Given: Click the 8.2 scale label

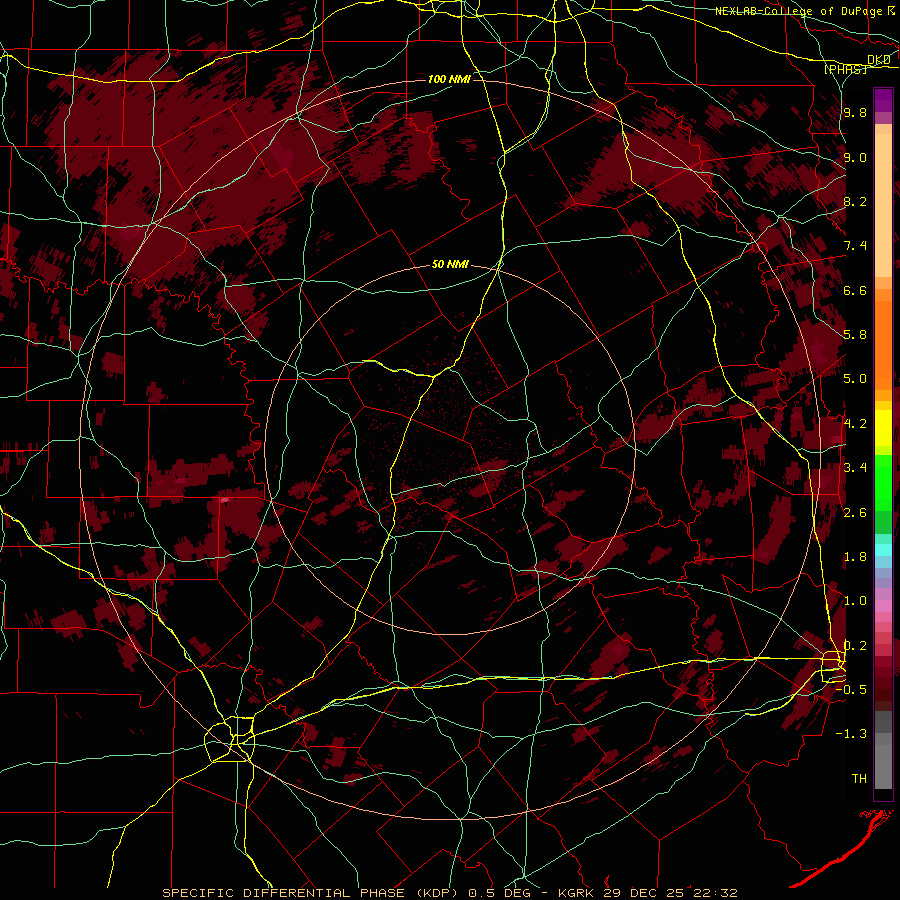Looking at the screenshot, I should [x=855, y=201].
